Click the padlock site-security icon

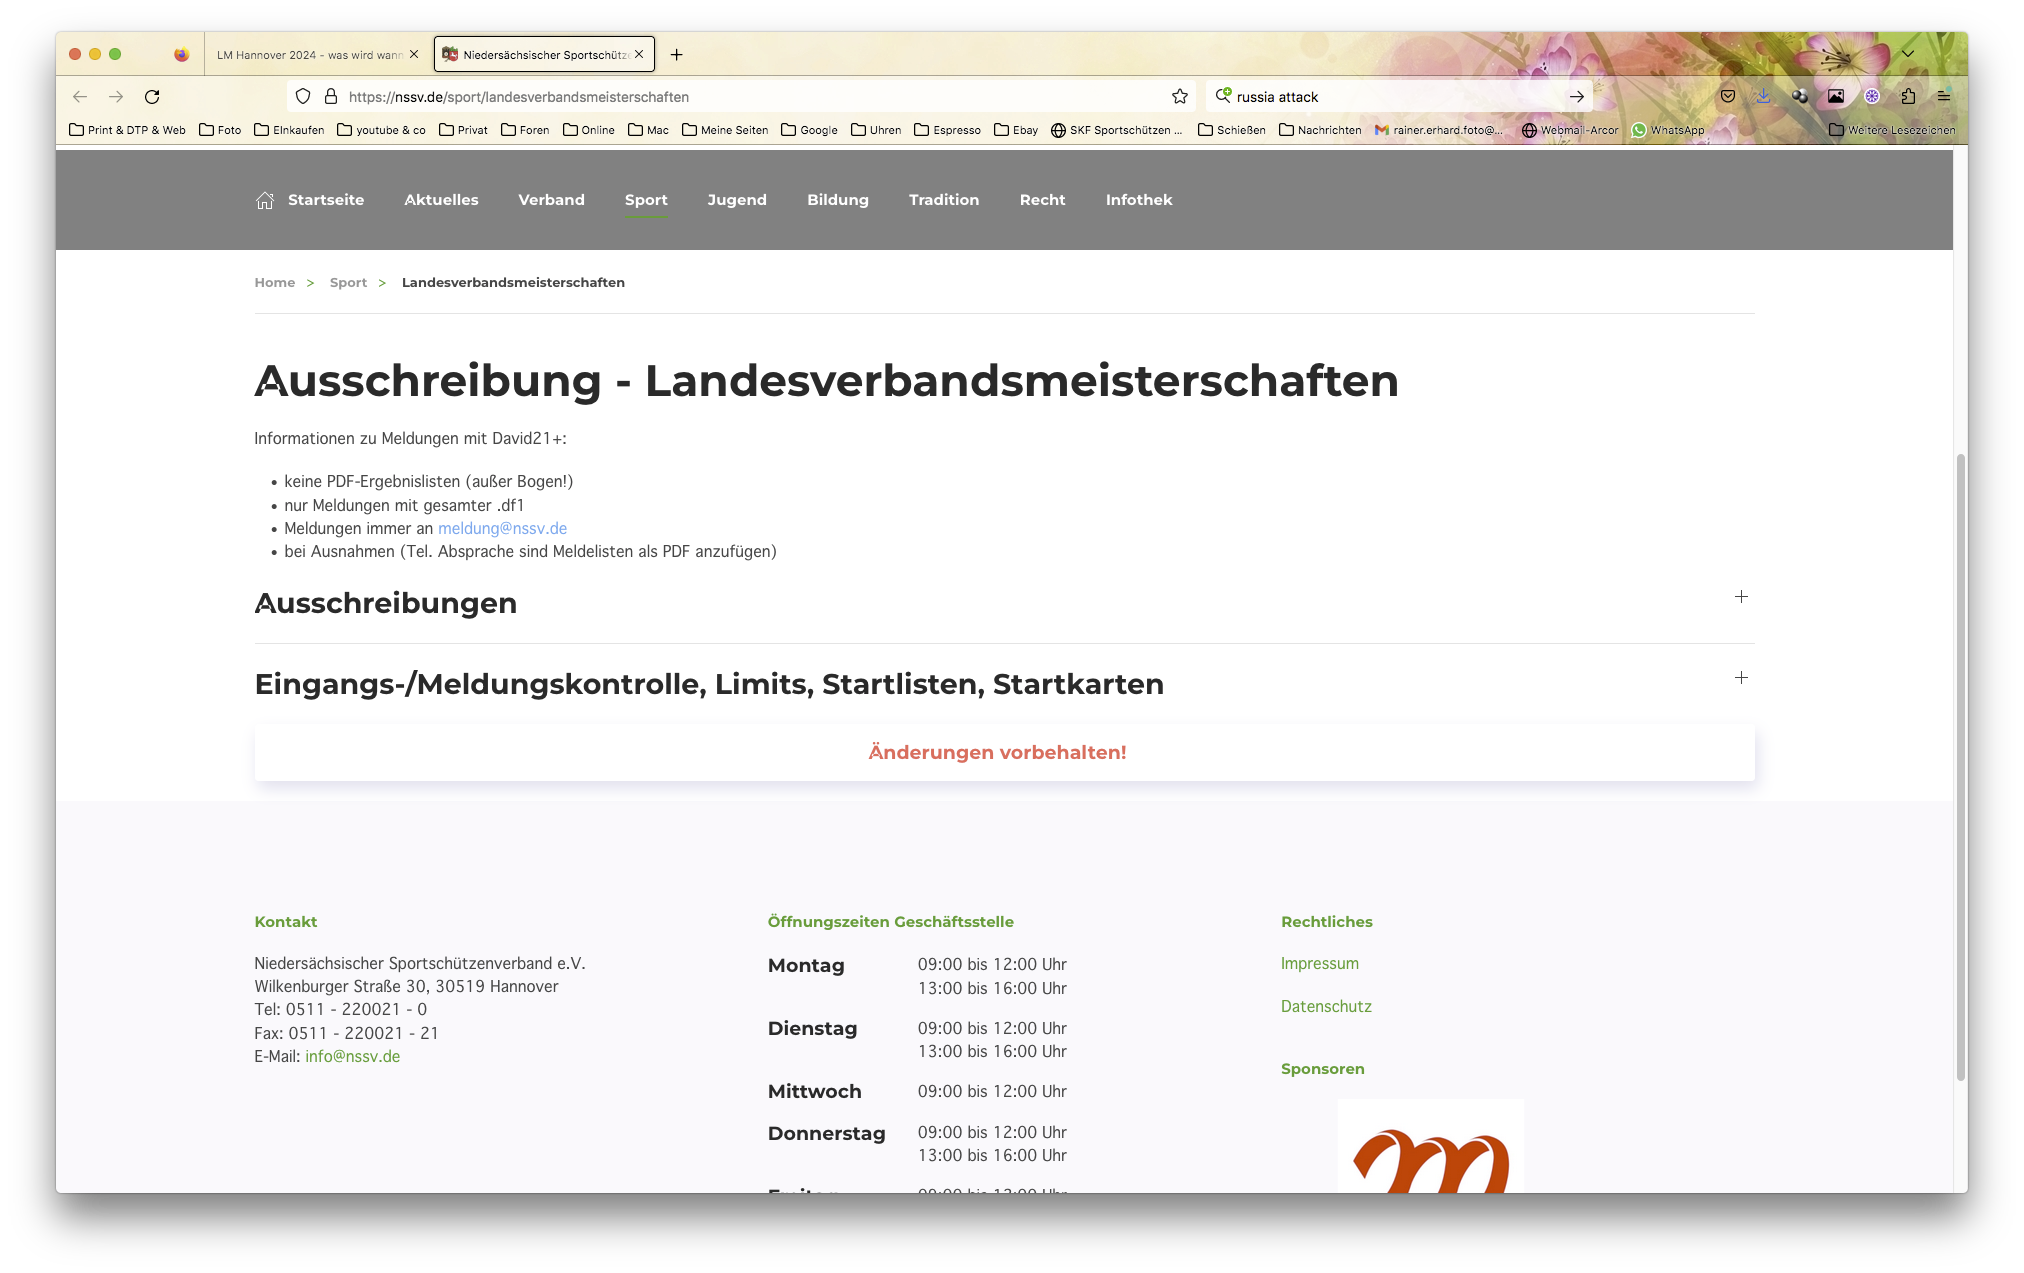click(331, 97)
